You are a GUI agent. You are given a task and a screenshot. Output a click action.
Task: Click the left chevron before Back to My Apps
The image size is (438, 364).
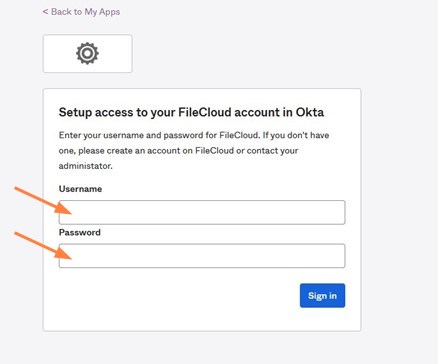pyautogui.click(x=45, y=12)
